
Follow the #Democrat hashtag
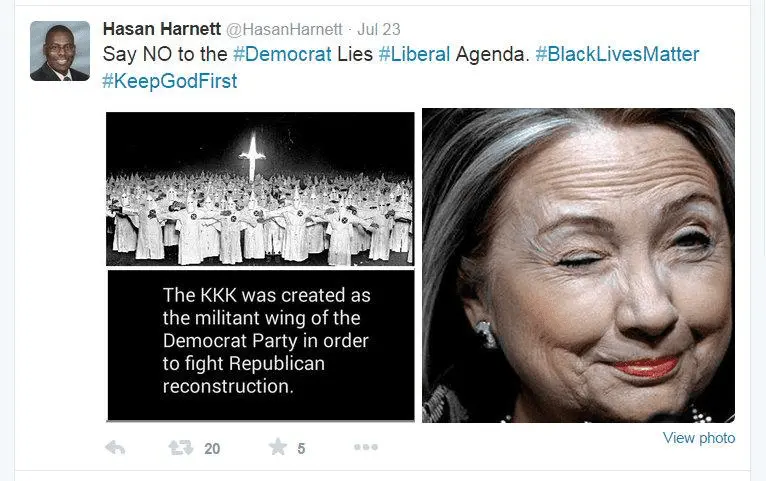click(x=282, y=54)
